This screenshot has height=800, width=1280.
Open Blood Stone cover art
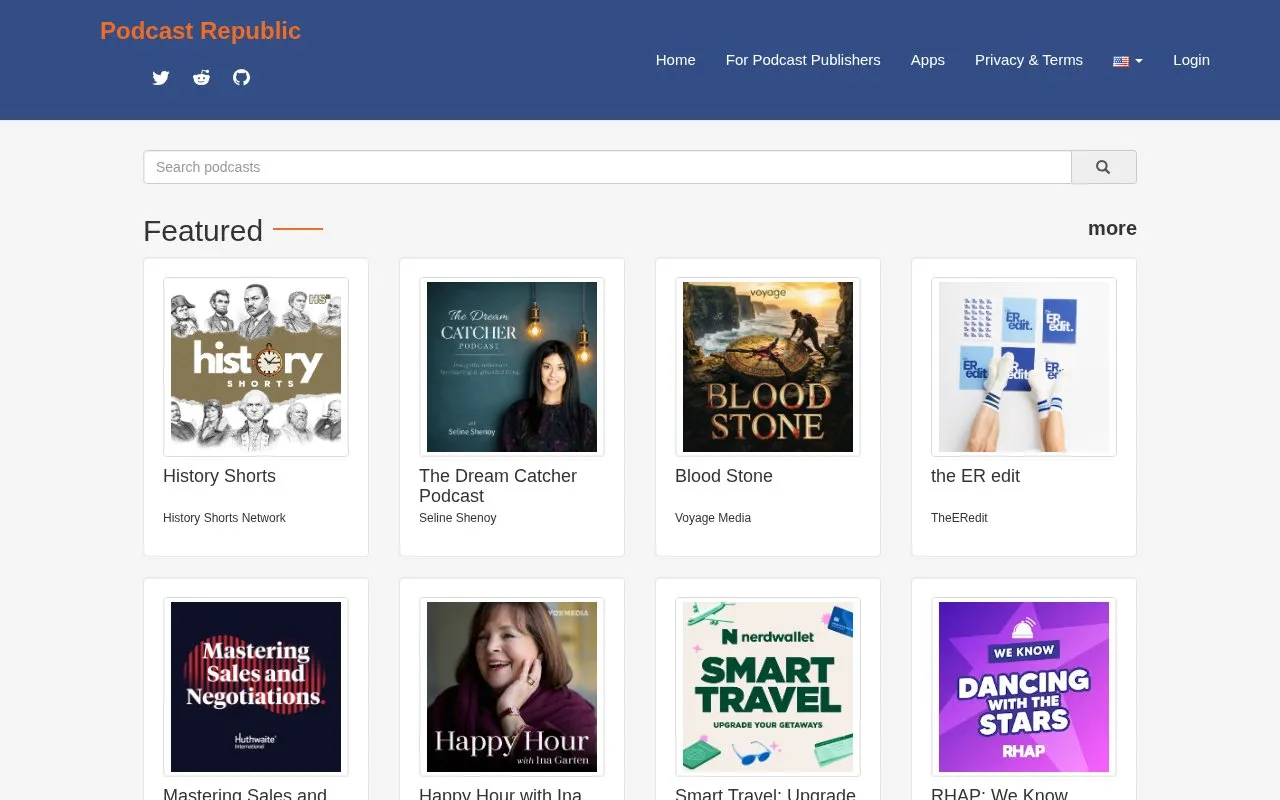768,367
